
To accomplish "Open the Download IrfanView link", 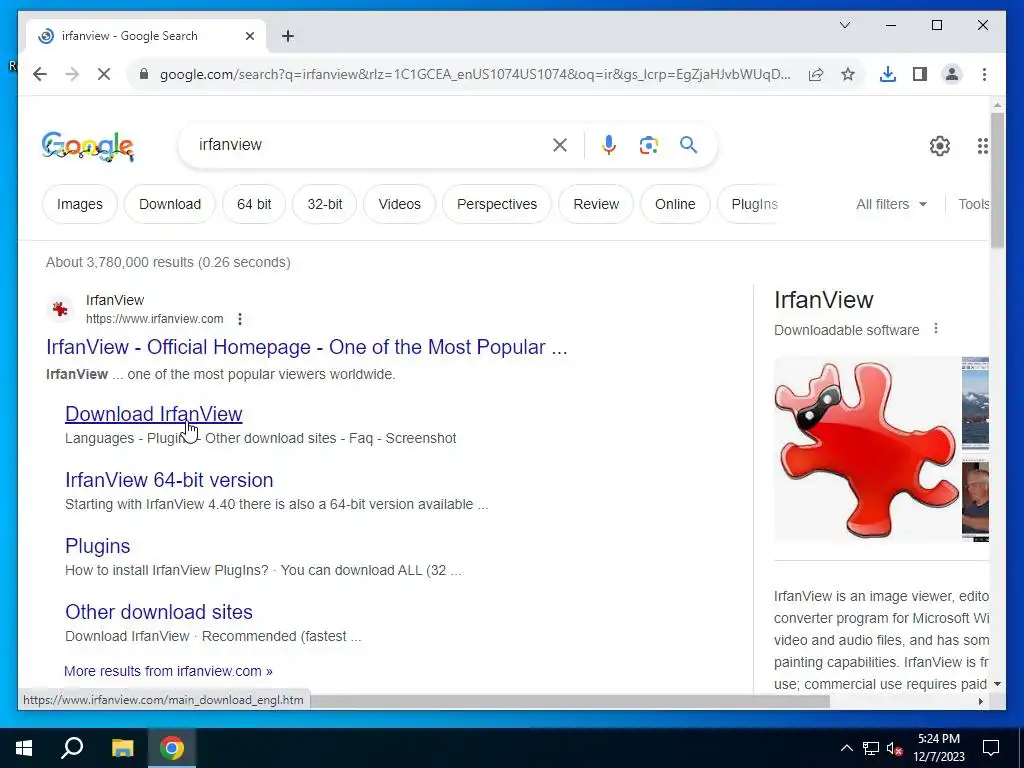I will click(x=153, y=414).
